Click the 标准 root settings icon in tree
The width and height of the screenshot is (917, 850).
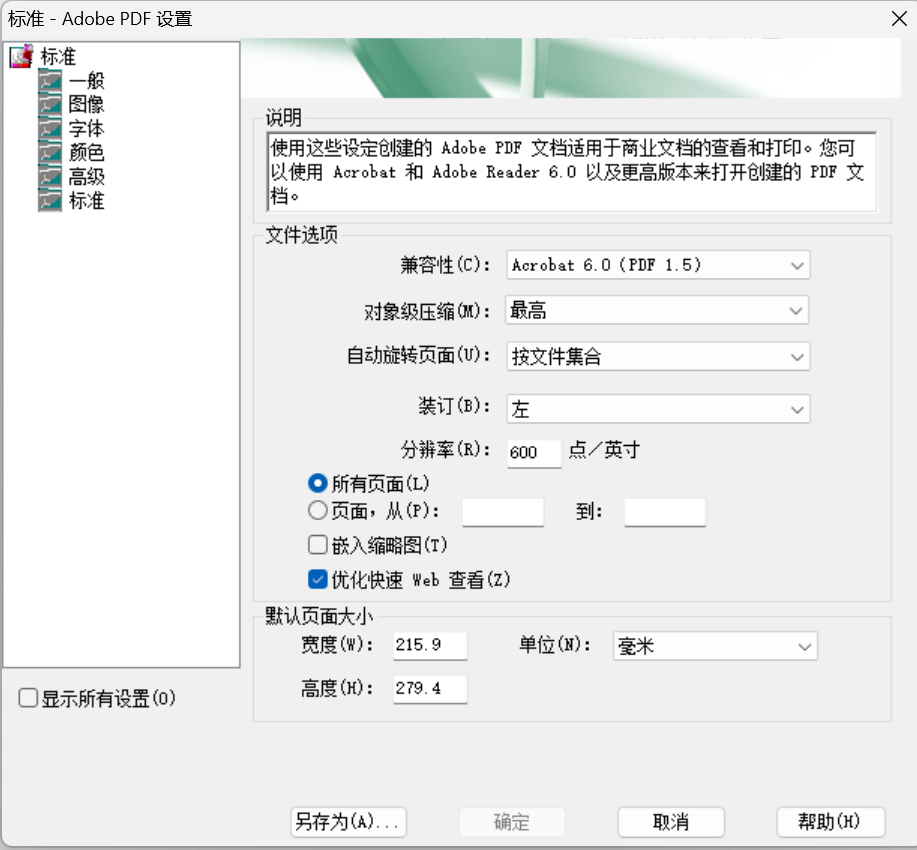click(x=22, y=56)
